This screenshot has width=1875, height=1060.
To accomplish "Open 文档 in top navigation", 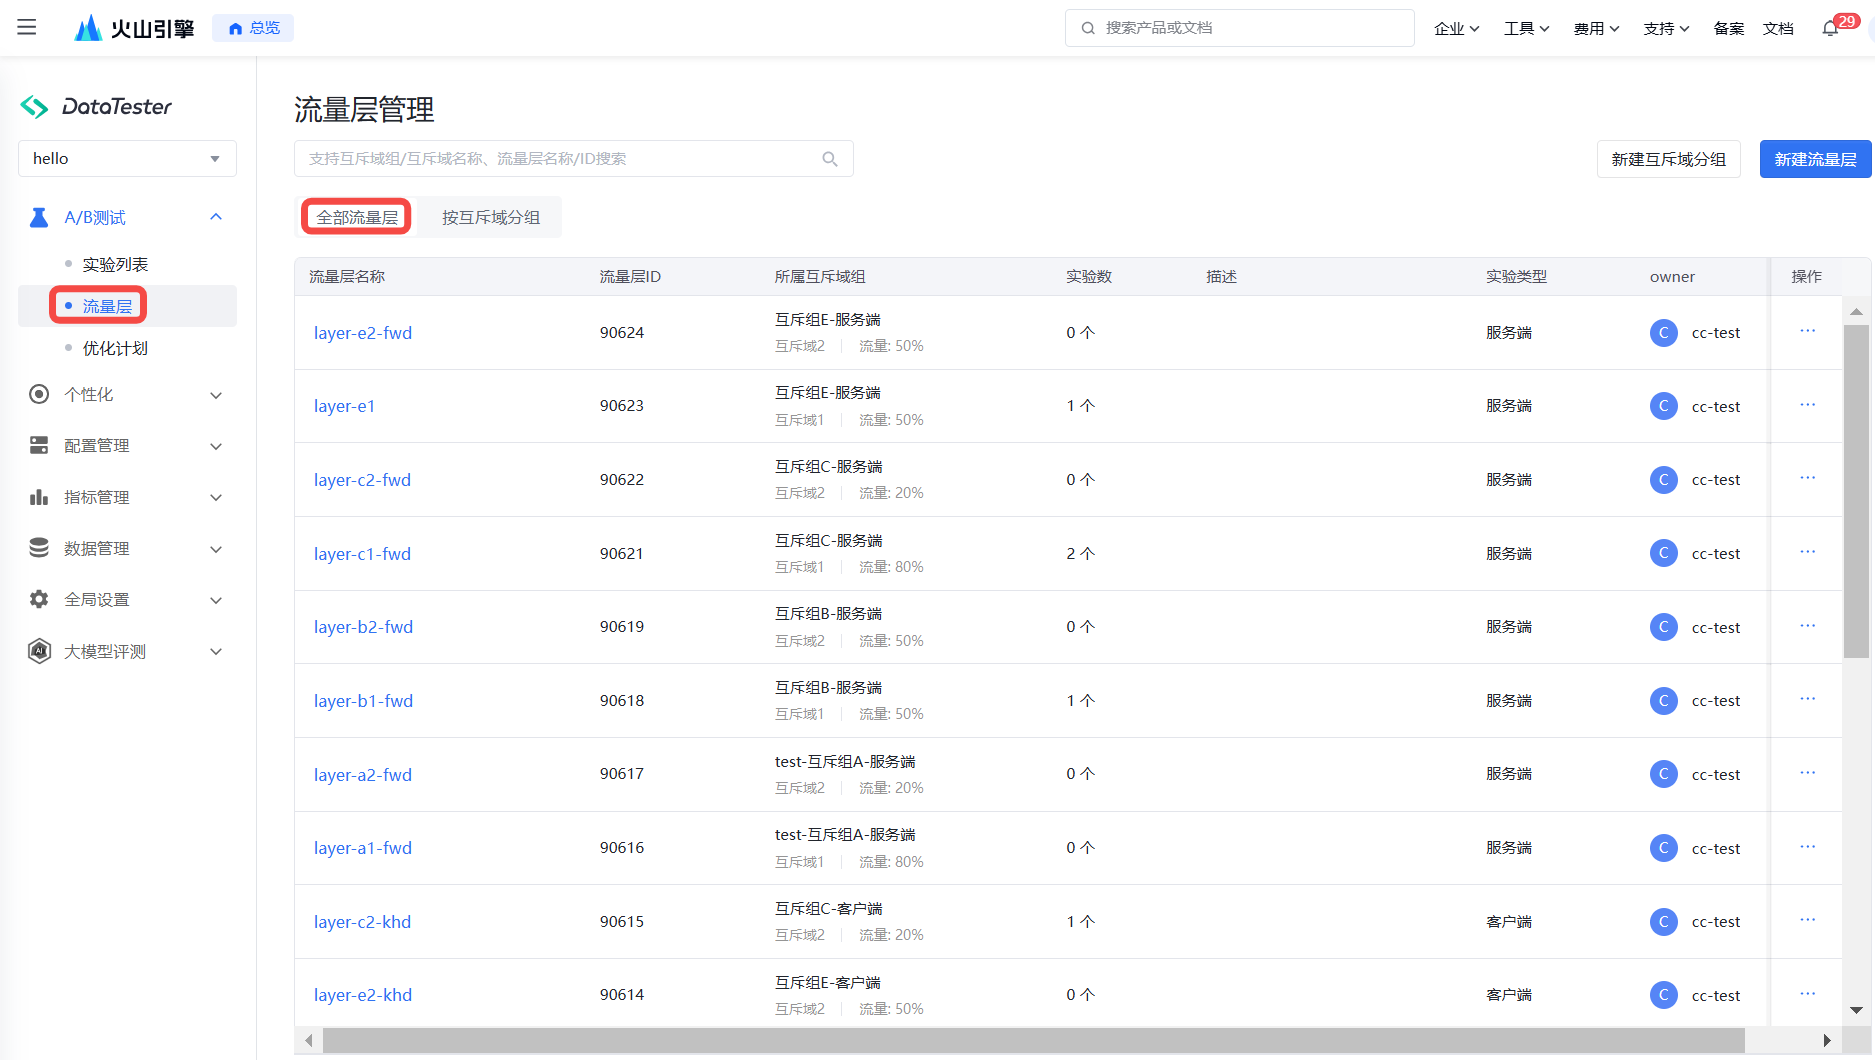I will click(x=1778, y=28).
